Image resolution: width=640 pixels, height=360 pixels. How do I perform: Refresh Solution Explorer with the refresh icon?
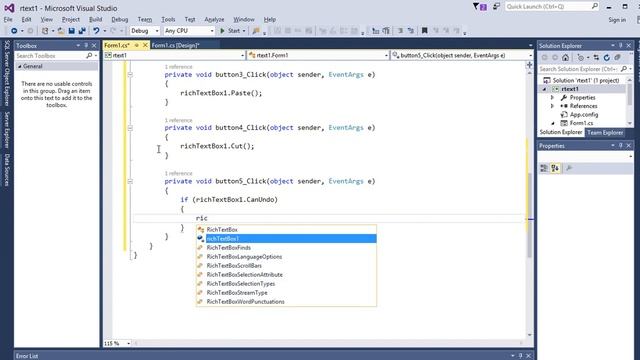pyautogui.click(x=607, y=58)
